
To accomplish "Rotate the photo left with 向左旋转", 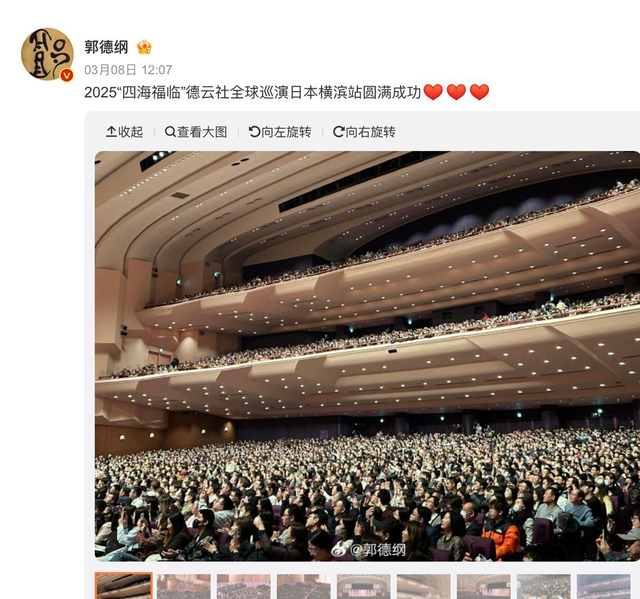I will click(x=280, y=132).
